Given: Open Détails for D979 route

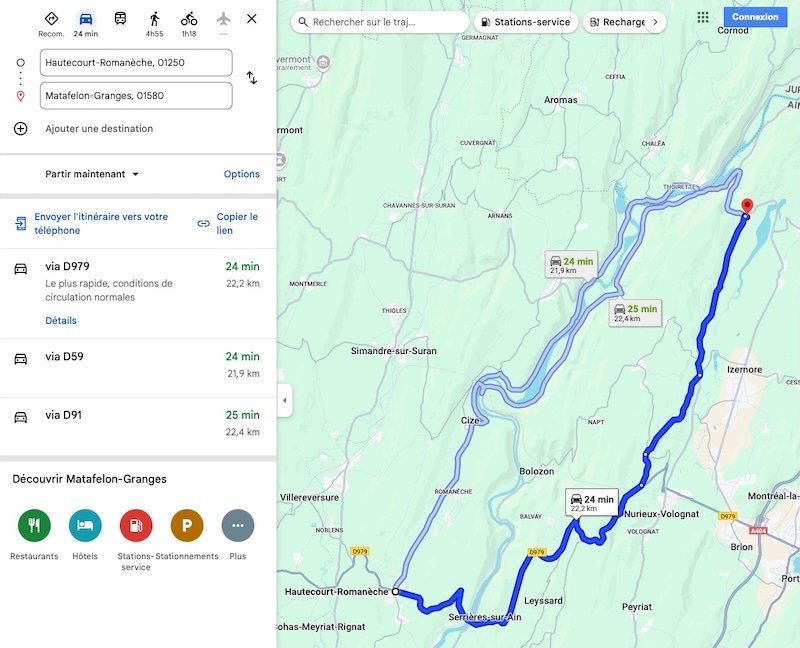Looking at the screenshot, I should coord(61,320).
